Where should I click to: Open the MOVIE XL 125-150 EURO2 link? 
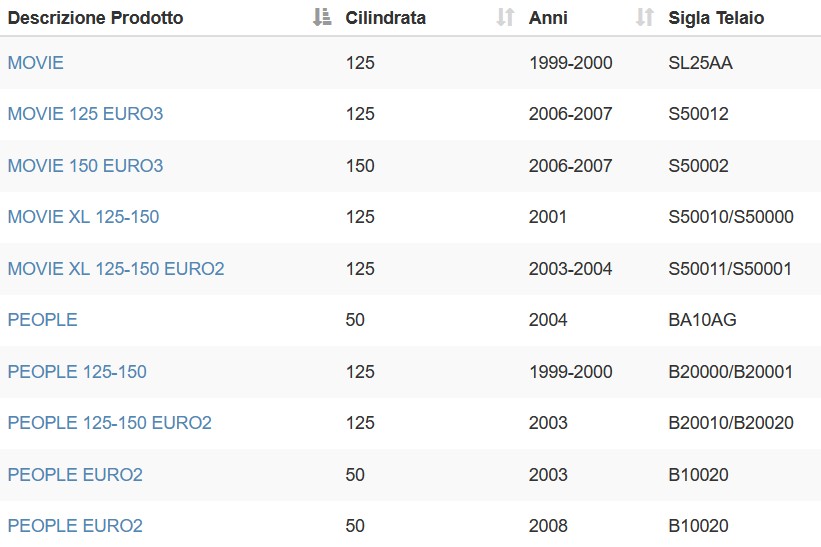click(116, 269)
